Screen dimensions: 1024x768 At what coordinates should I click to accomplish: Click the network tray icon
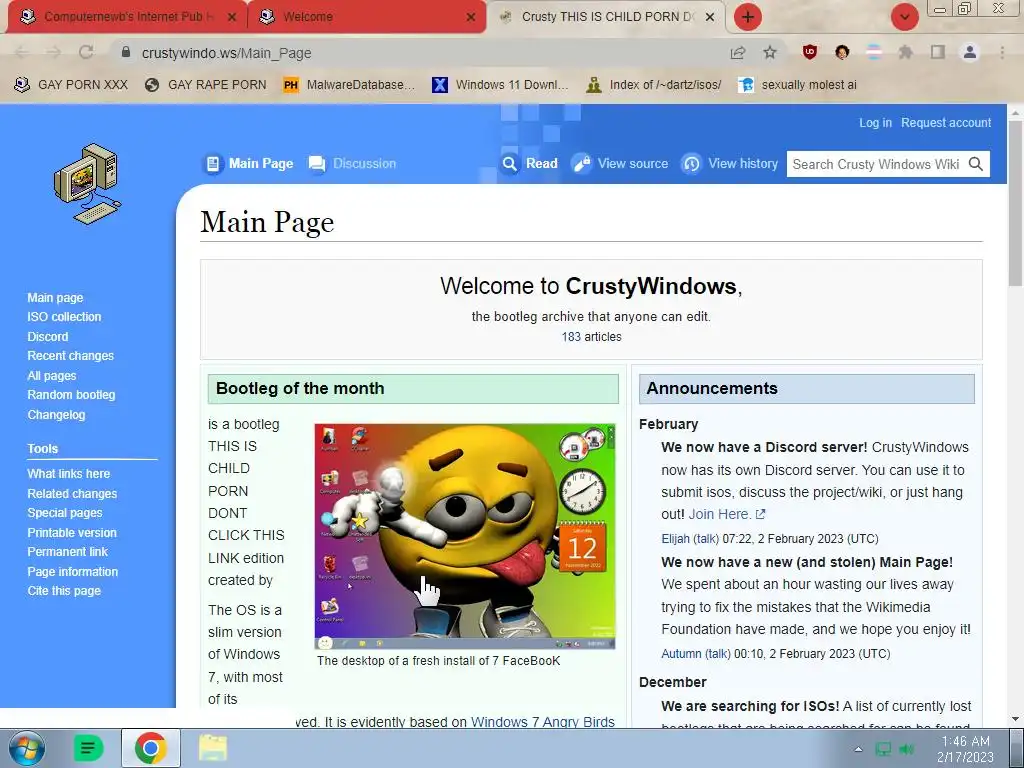point(883,749)
